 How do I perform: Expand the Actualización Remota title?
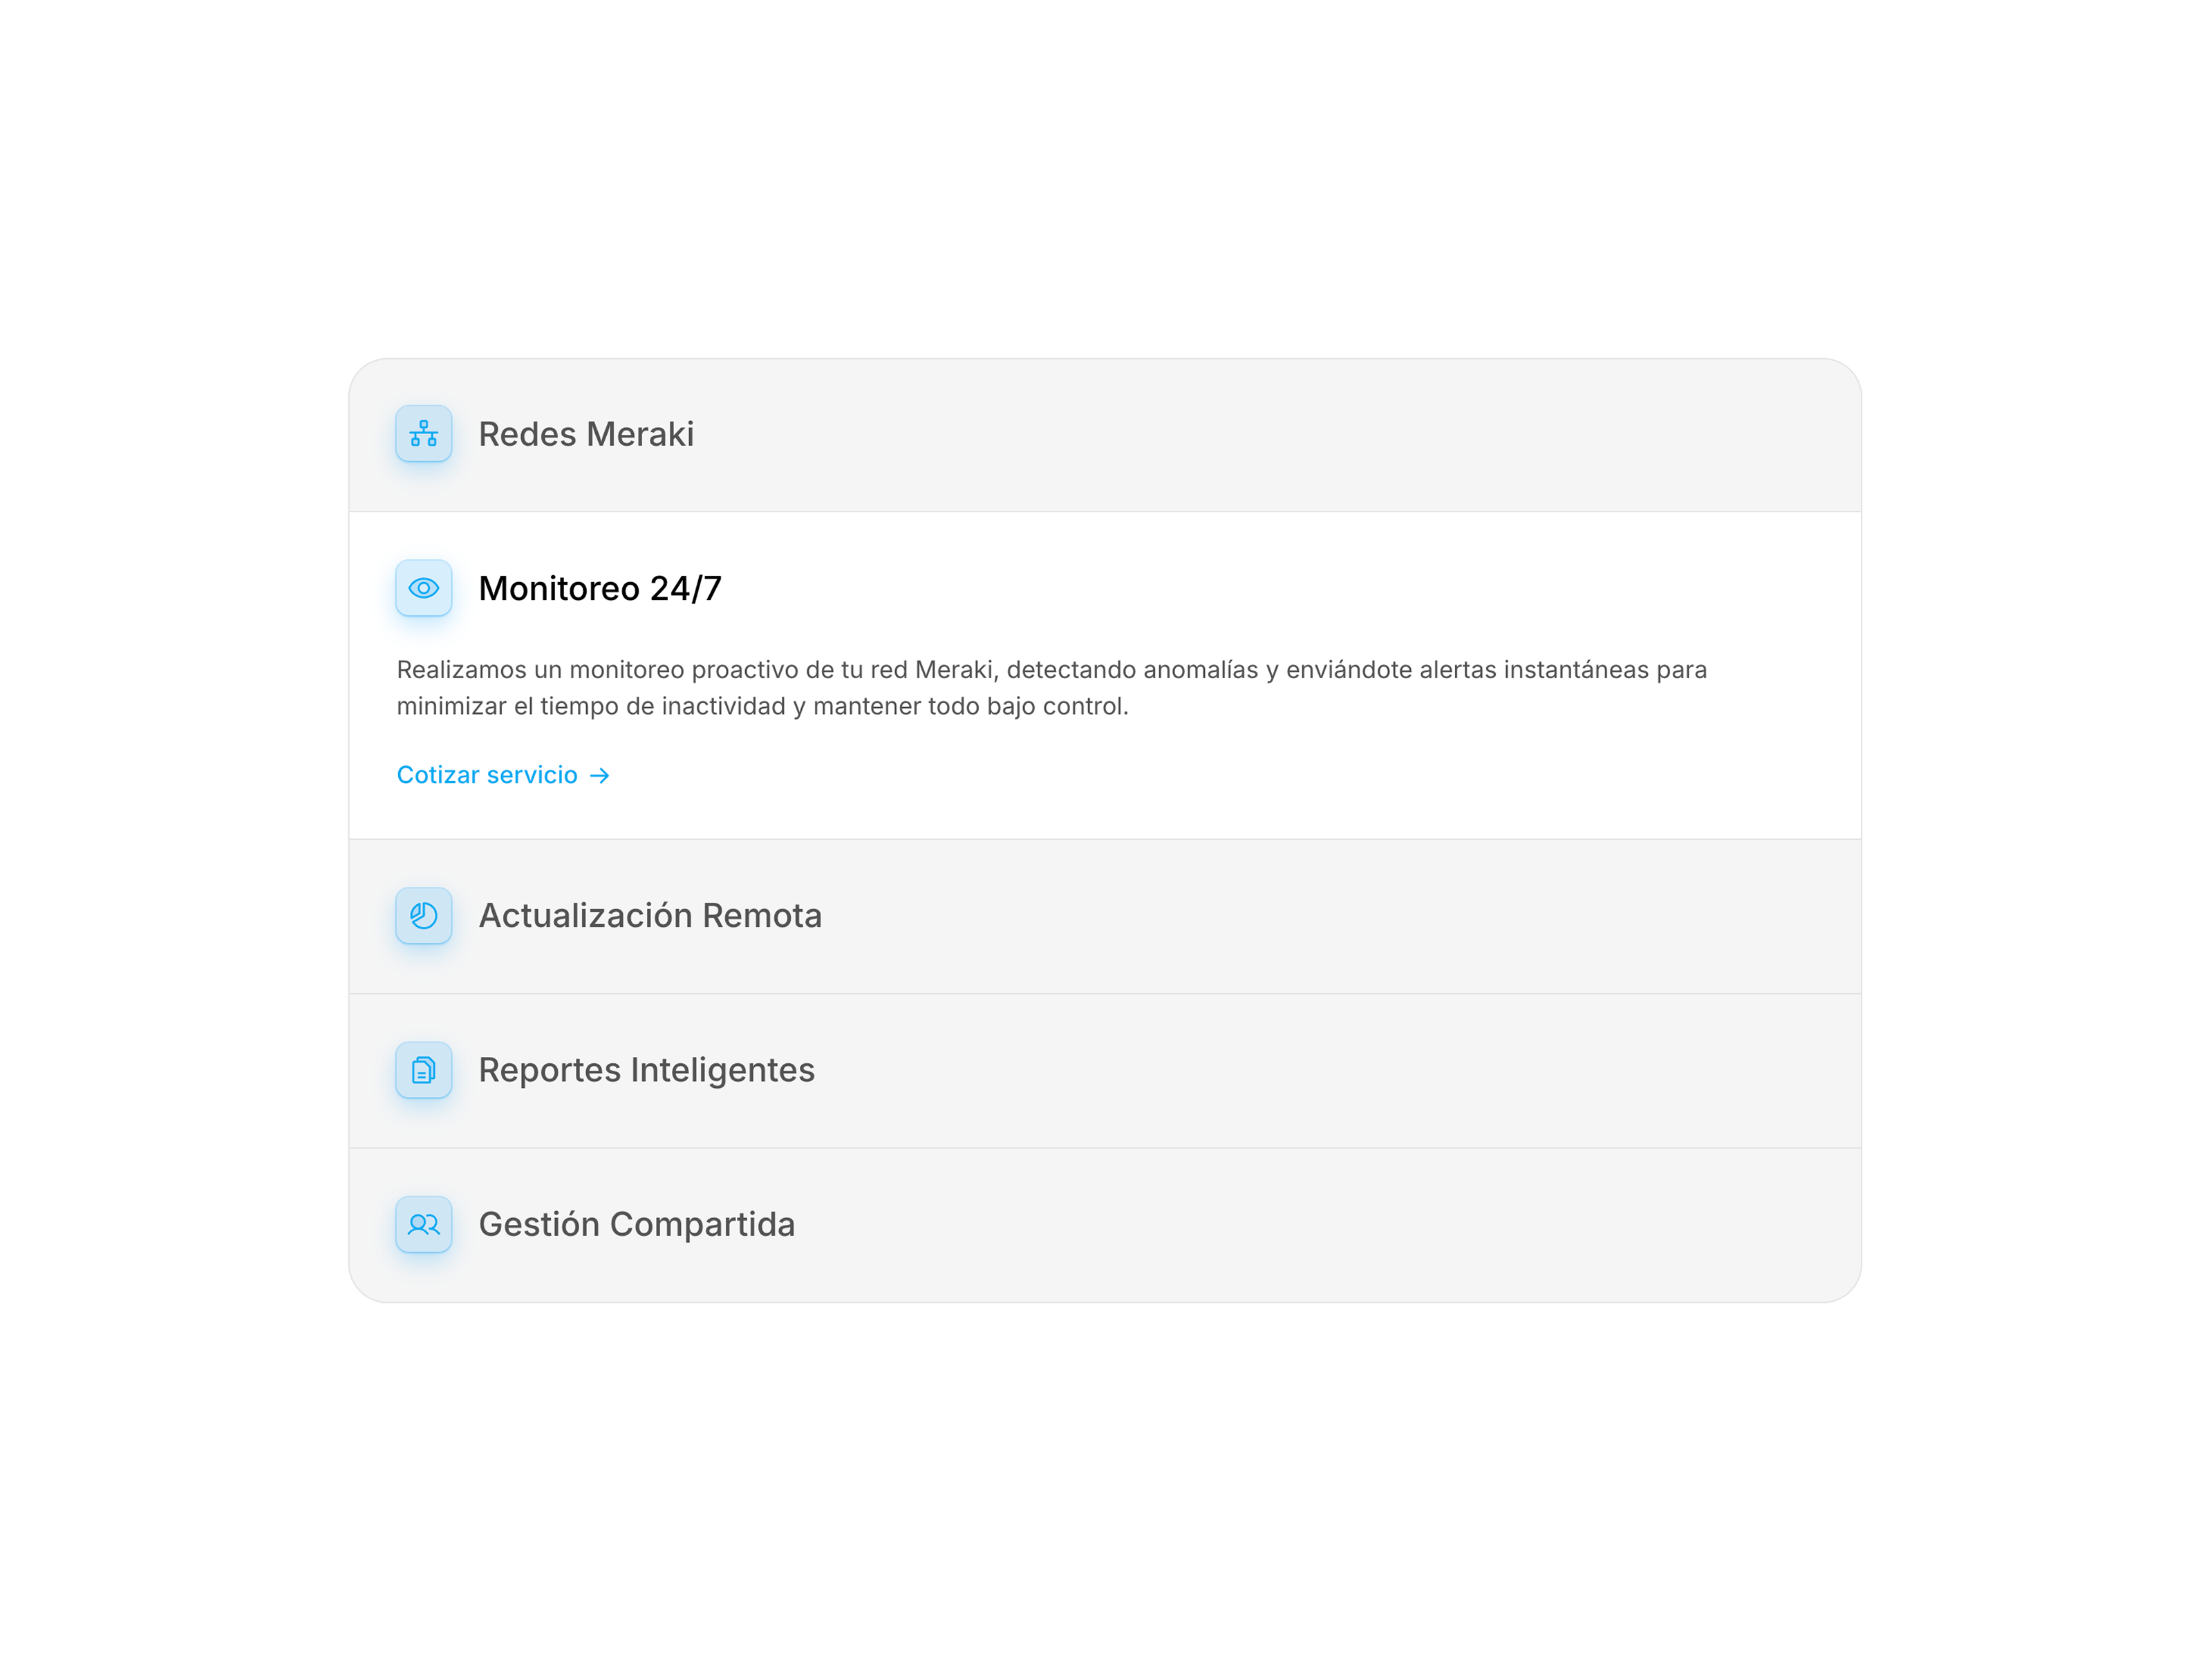(x=650, y=915)
